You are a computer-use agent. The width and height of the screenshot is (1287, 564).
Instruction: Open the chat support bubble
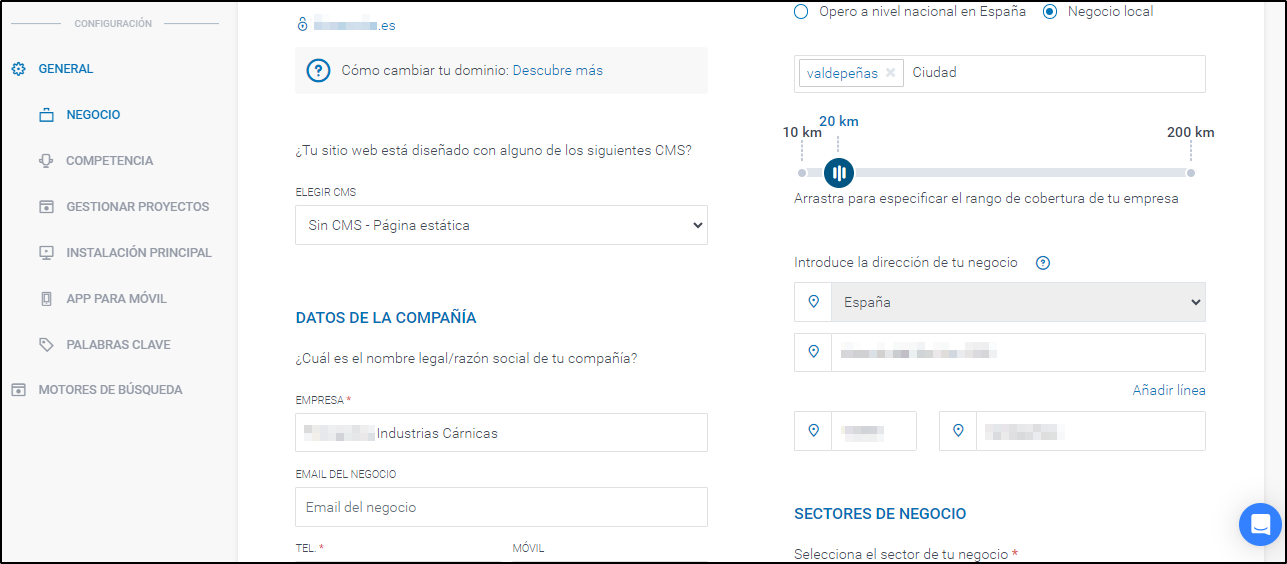tap(1259, 524)
